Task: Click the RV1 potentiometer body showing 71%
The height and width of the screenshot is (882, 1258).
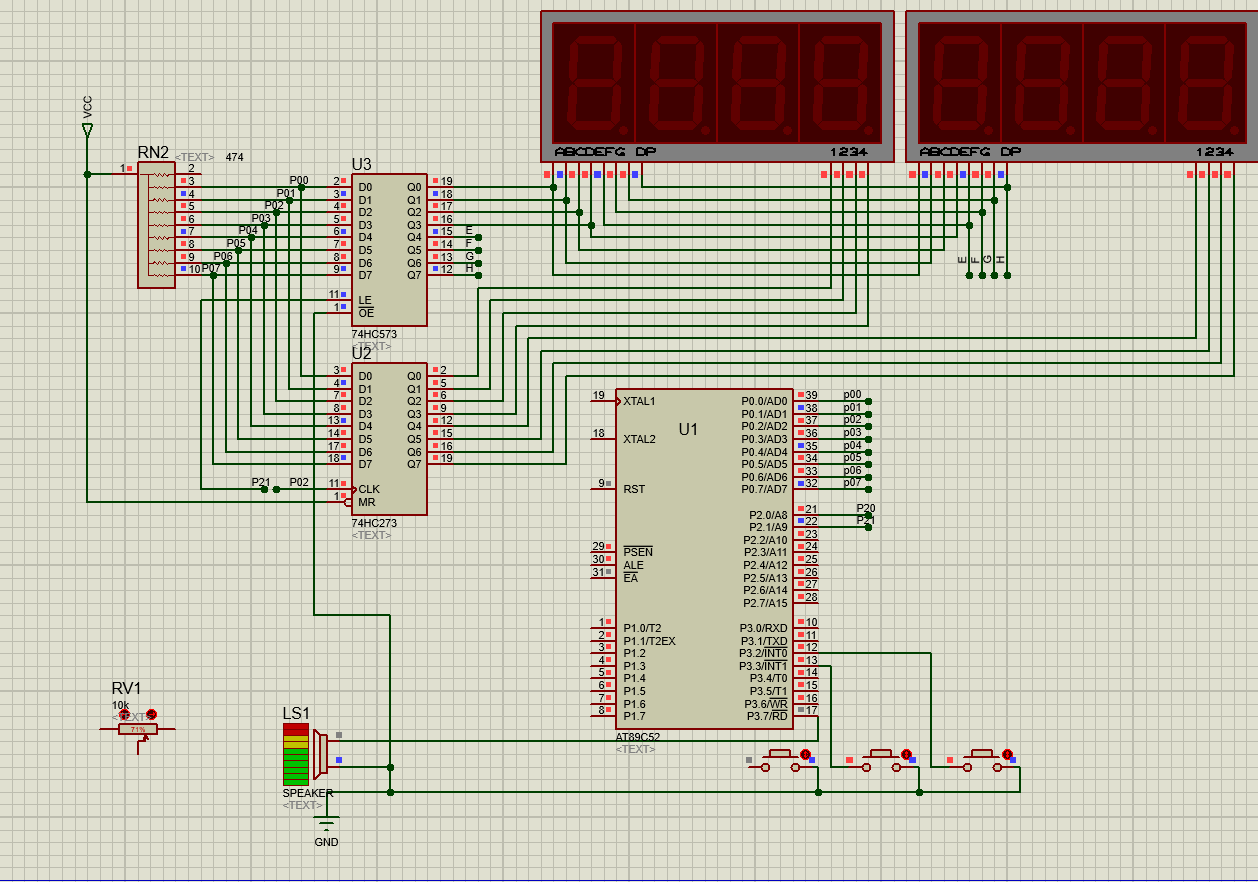Action: 137,730
